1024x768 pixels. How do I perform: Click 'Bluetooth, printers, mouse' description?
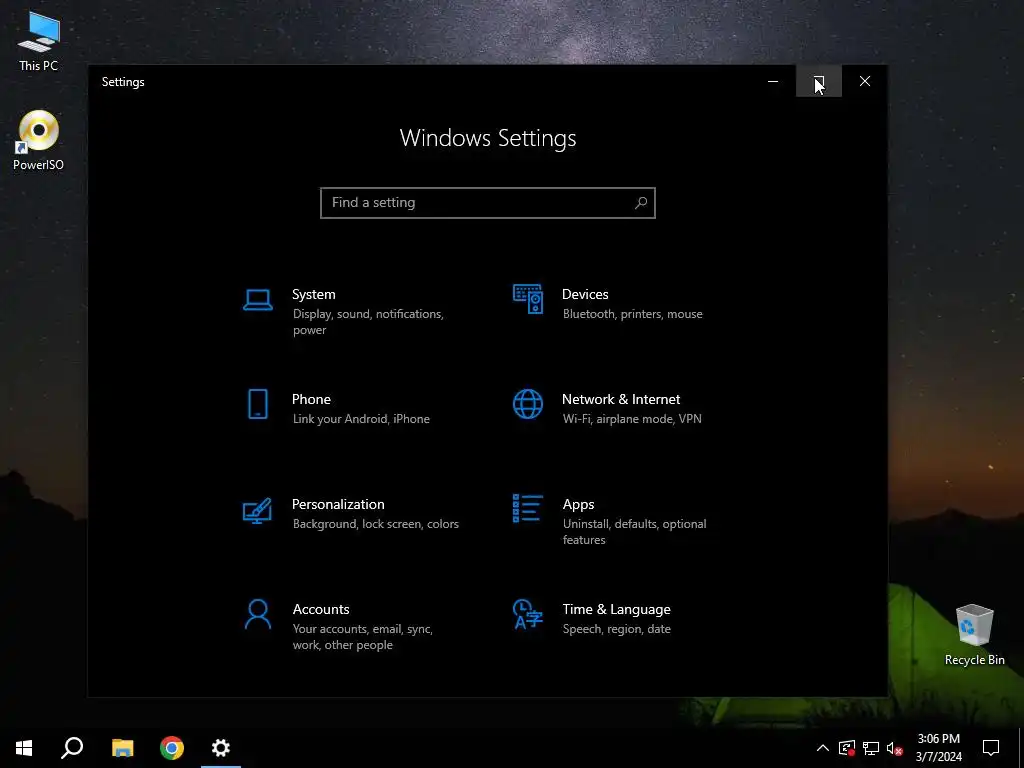point(633,314)
